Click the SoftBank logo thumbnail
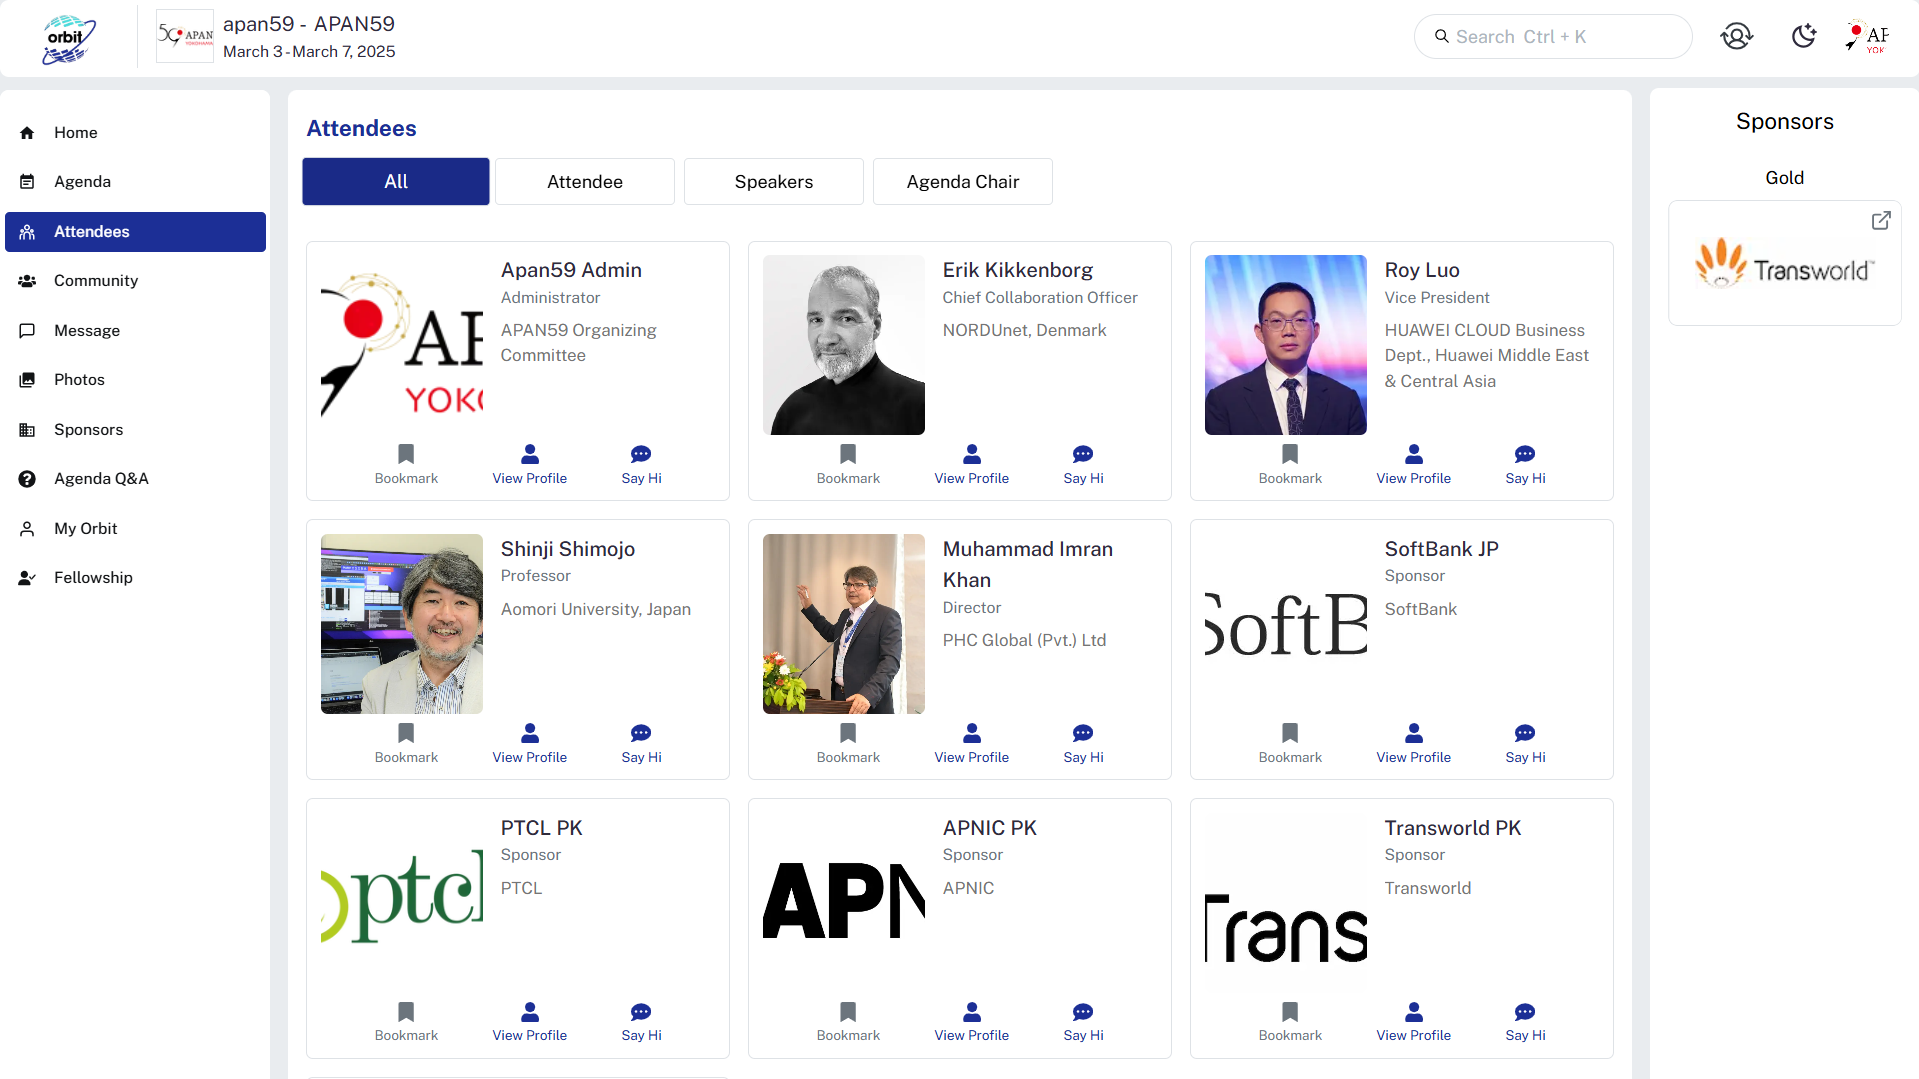 (x=1286, y=624)
